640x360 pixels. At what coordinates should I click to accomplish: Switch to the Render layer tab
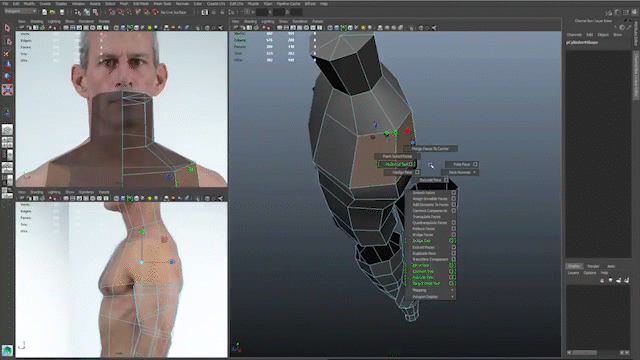(593, 266)
